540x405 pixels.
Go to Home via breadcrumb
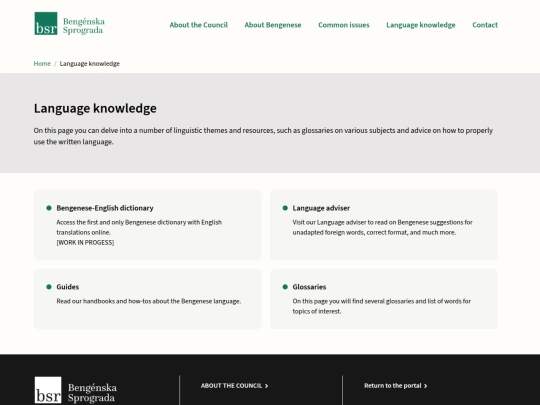(x=42, y=63)
